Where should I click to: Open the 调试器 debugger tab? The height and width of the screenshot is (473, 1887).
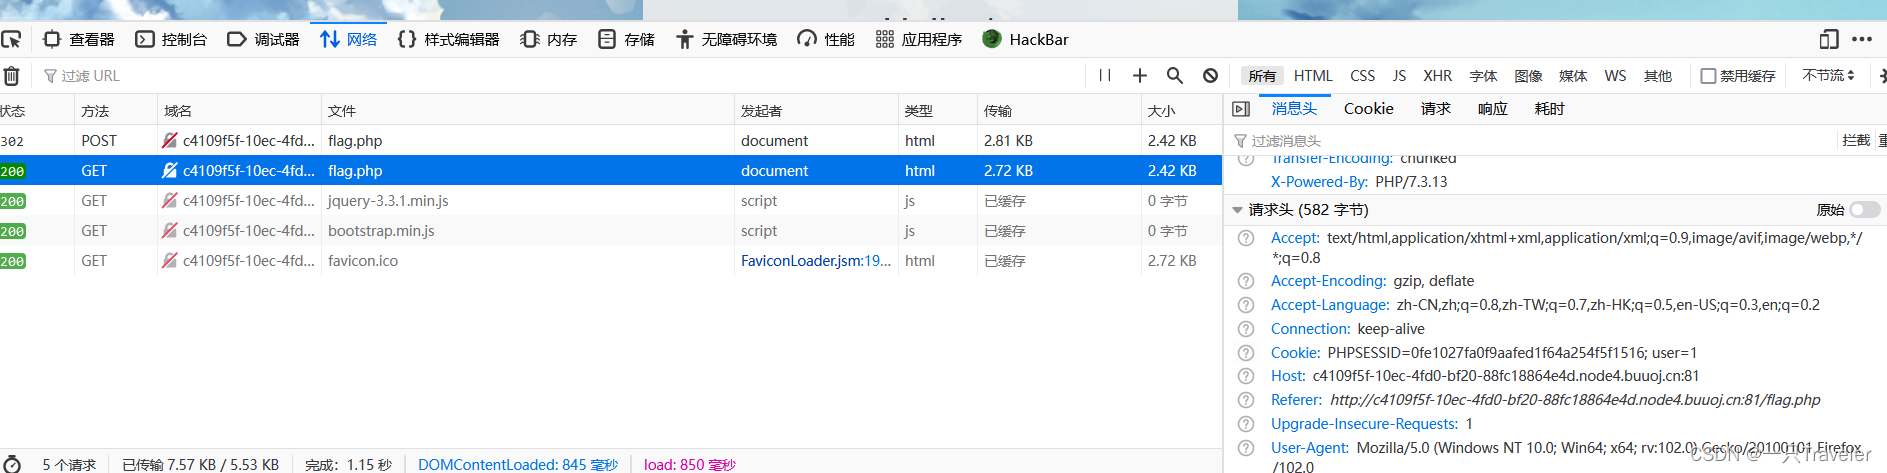(264, 39)
